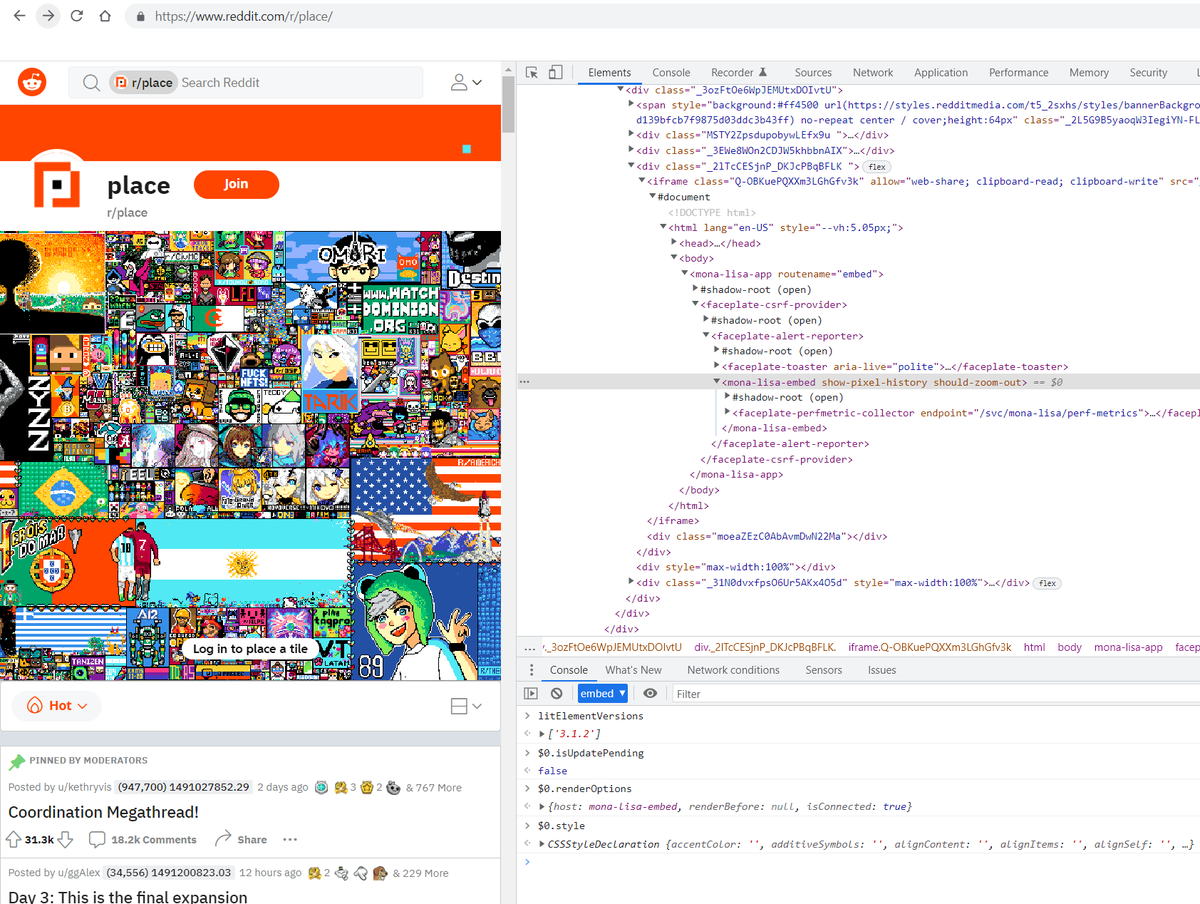Screen dimensions: 1200x904
Task: Click the browser back arrow
Action: (19, 16)
